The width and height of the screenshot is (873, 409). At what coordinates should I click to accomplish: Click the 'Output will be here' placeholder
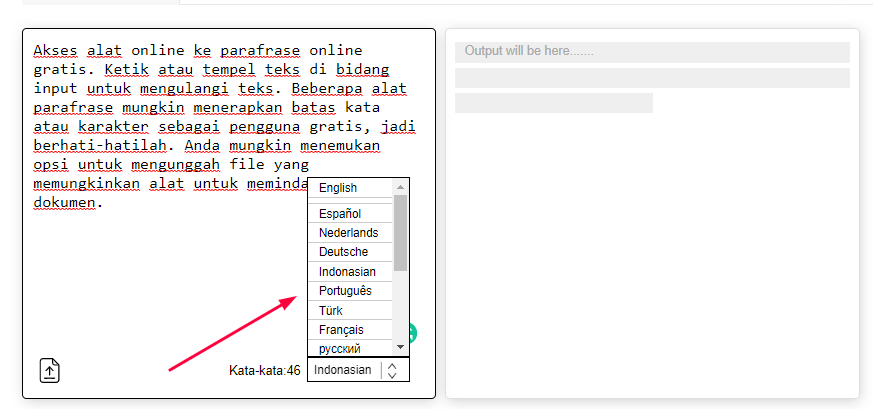pyautogui.click(x=529, y=51)
